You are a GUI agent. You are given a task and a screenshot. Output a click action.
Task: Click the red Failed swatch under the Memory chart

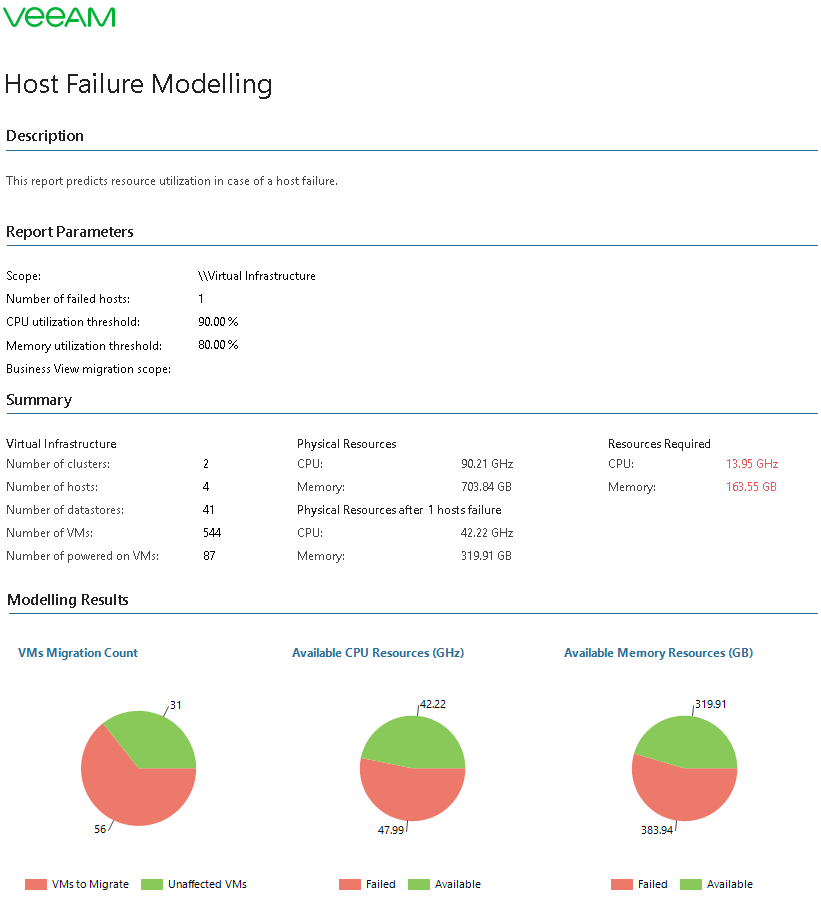[622, 884]
